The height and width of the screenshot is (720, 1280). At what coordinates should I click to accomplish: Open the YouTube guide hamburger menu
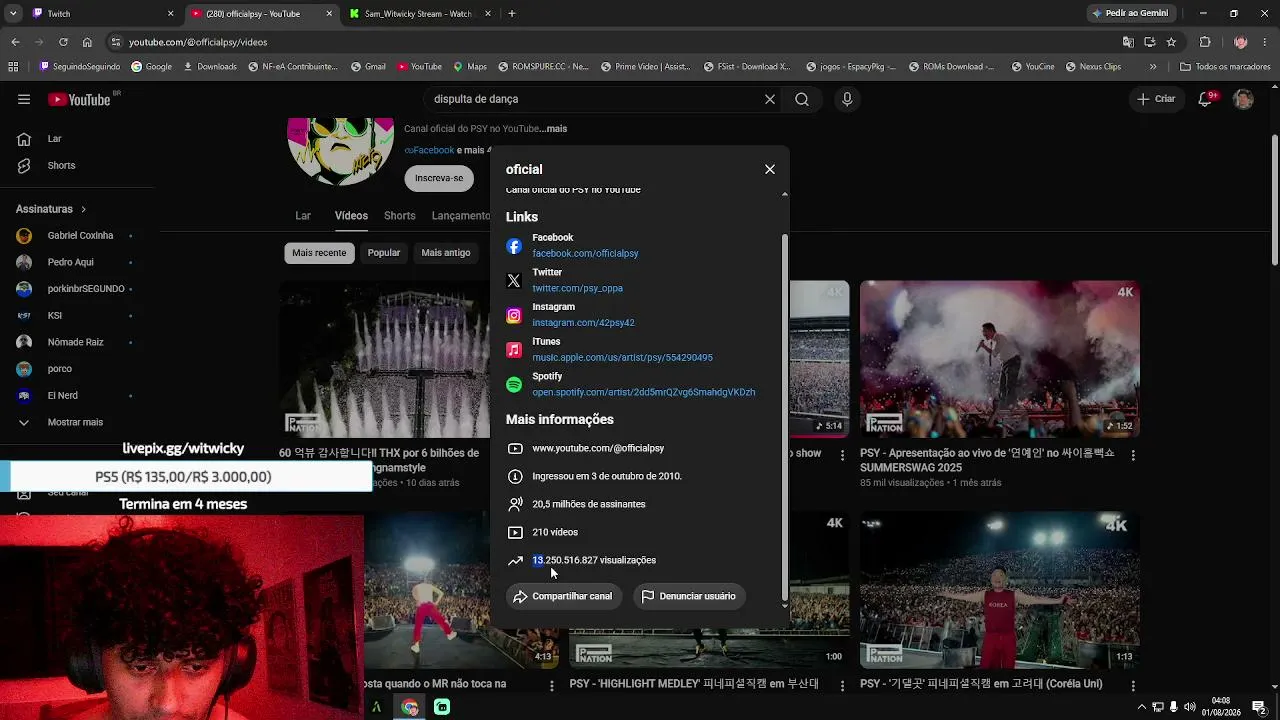[24, 99]
